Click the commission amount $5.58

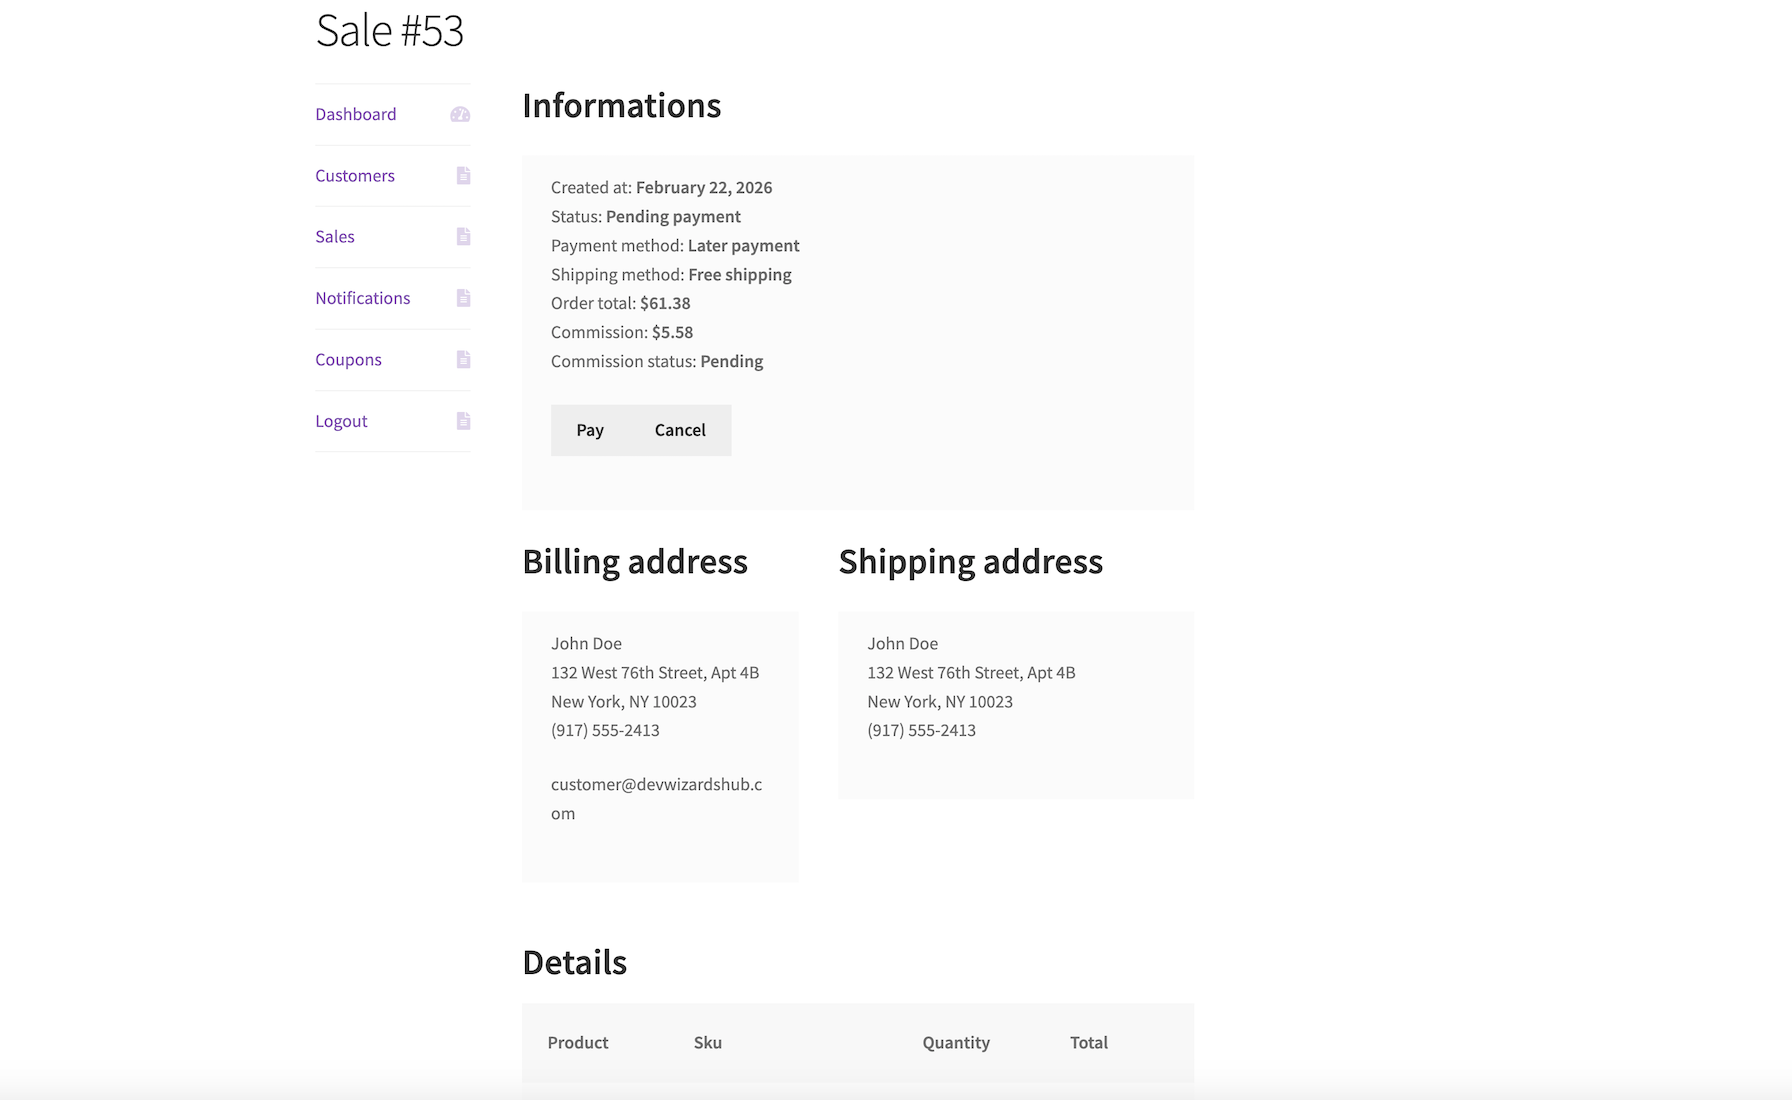672,332
